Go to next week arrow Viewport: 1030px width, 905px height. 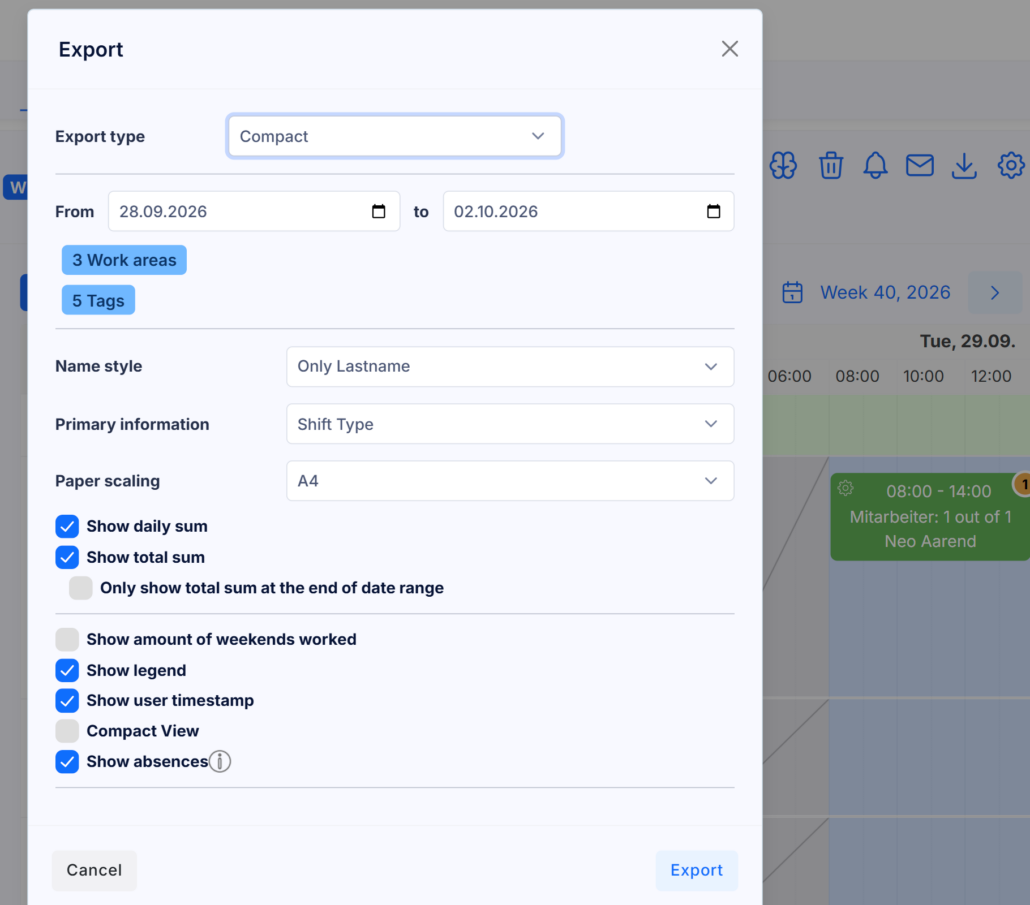(x=995, y=292)
